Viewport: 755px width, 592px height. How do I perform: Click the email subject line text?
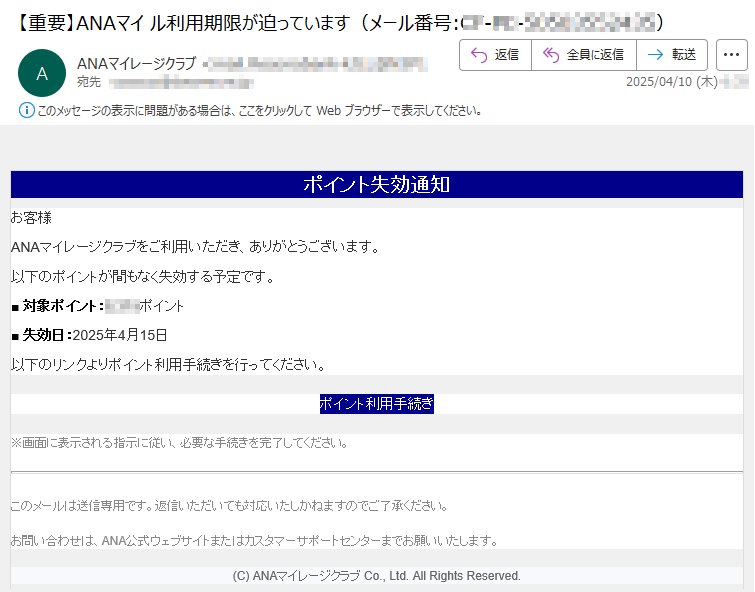click(x=339, y=23)
